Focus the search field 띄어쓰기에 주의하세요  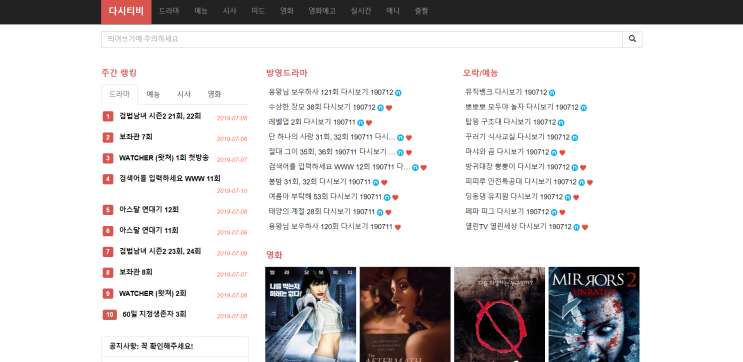pos(362,39)
